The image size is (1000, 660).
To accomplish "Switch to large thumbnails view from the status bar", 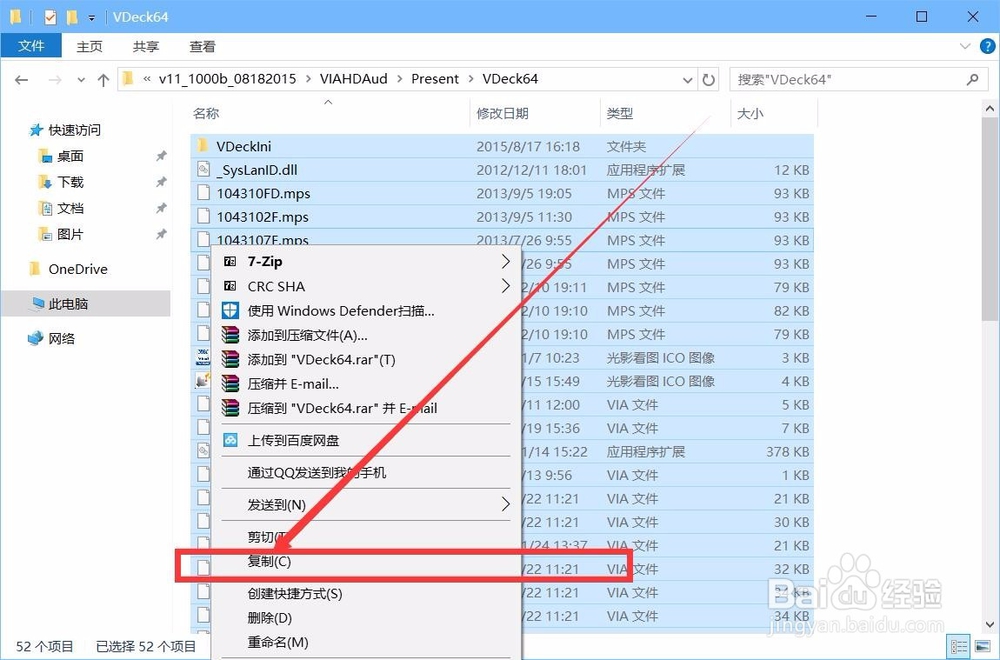I will (981, 645).
